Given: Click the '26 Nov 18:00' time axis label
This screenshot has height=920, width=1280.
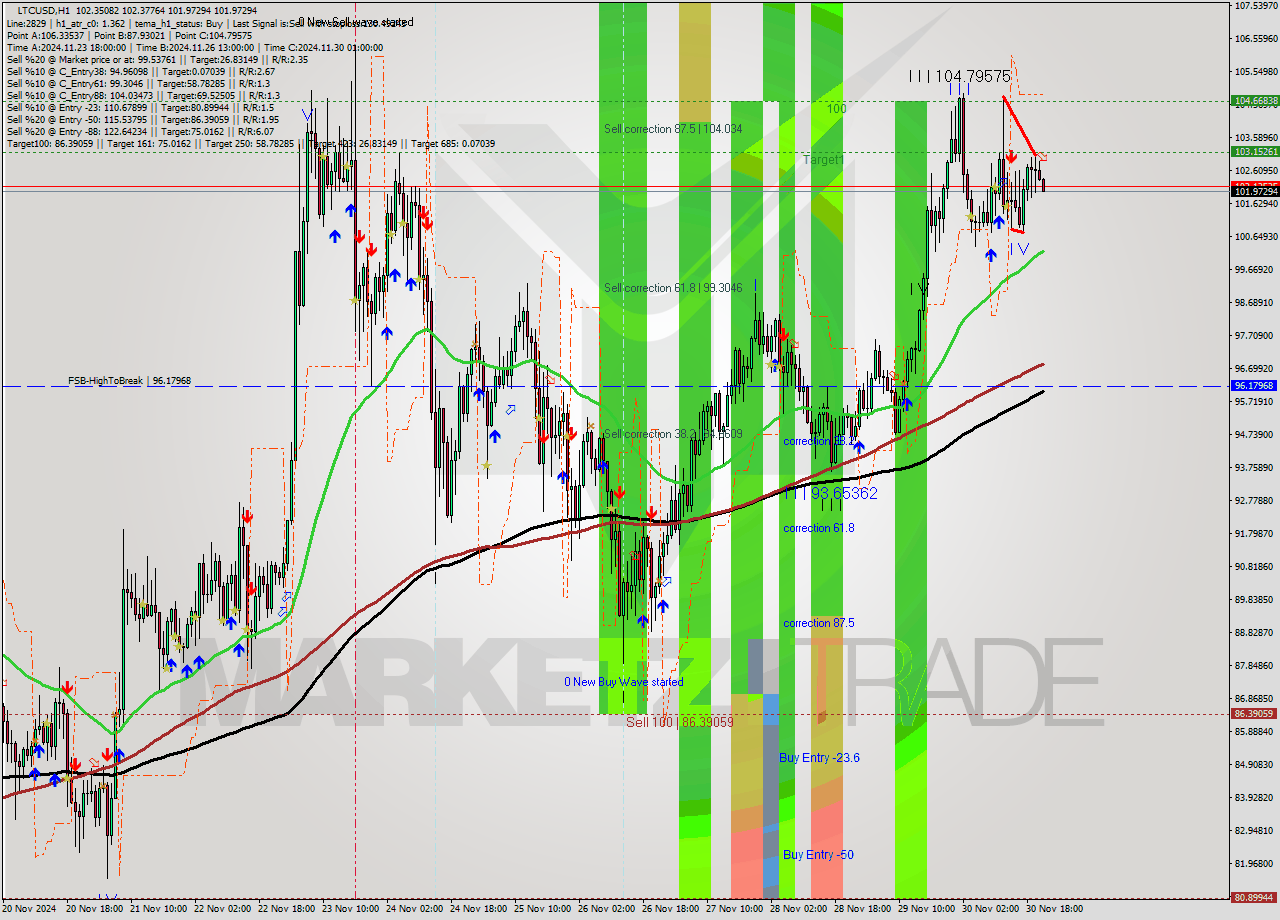Looking at the screenshot, I should click(672, 909).
